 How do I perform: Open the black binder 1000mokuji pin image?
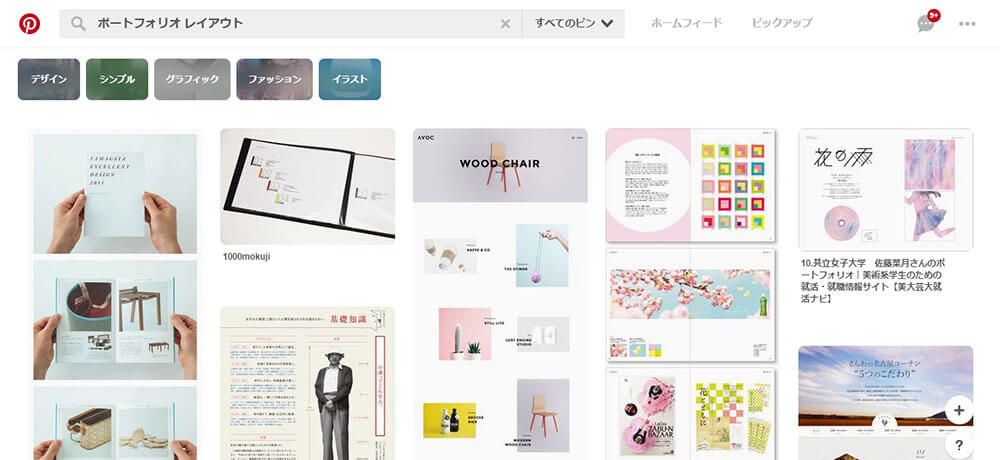(307, 186)
